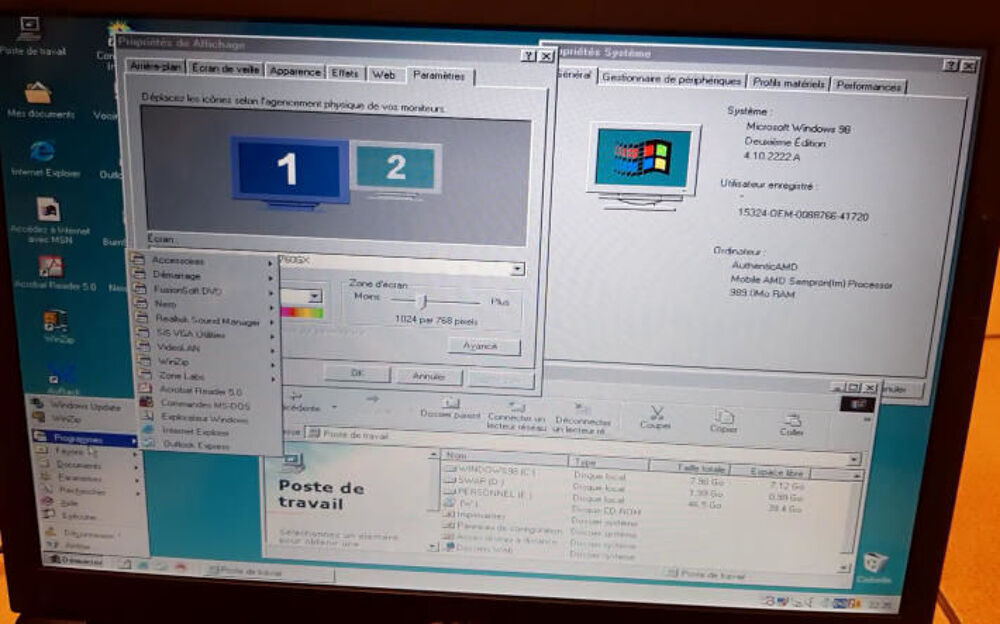The width and height of the screenshot is (1000, 624).
Task: Open Profils matériels tab in Propriétés Système
Action: click(788, 83)
